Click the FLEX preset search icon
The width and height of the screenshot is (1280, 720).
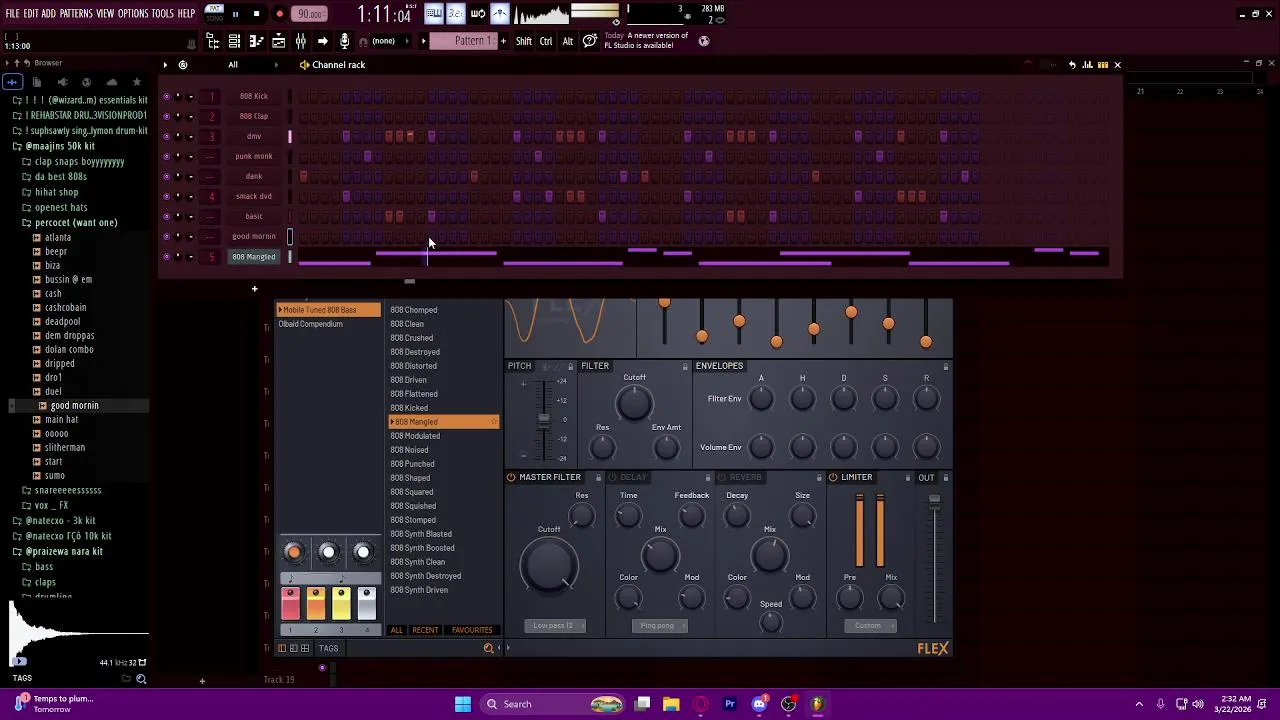(x=488, y=649)
